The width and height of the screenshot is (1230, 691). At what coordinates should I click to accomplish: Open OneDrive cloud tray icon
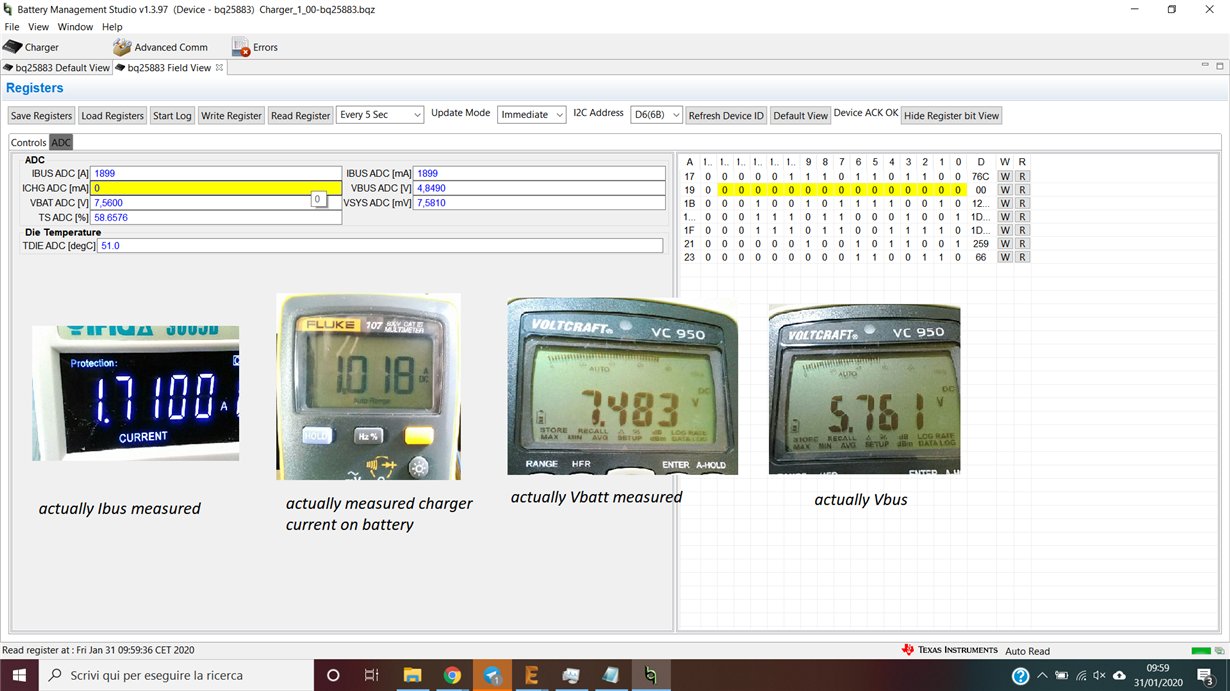[x=1119, y=676]
